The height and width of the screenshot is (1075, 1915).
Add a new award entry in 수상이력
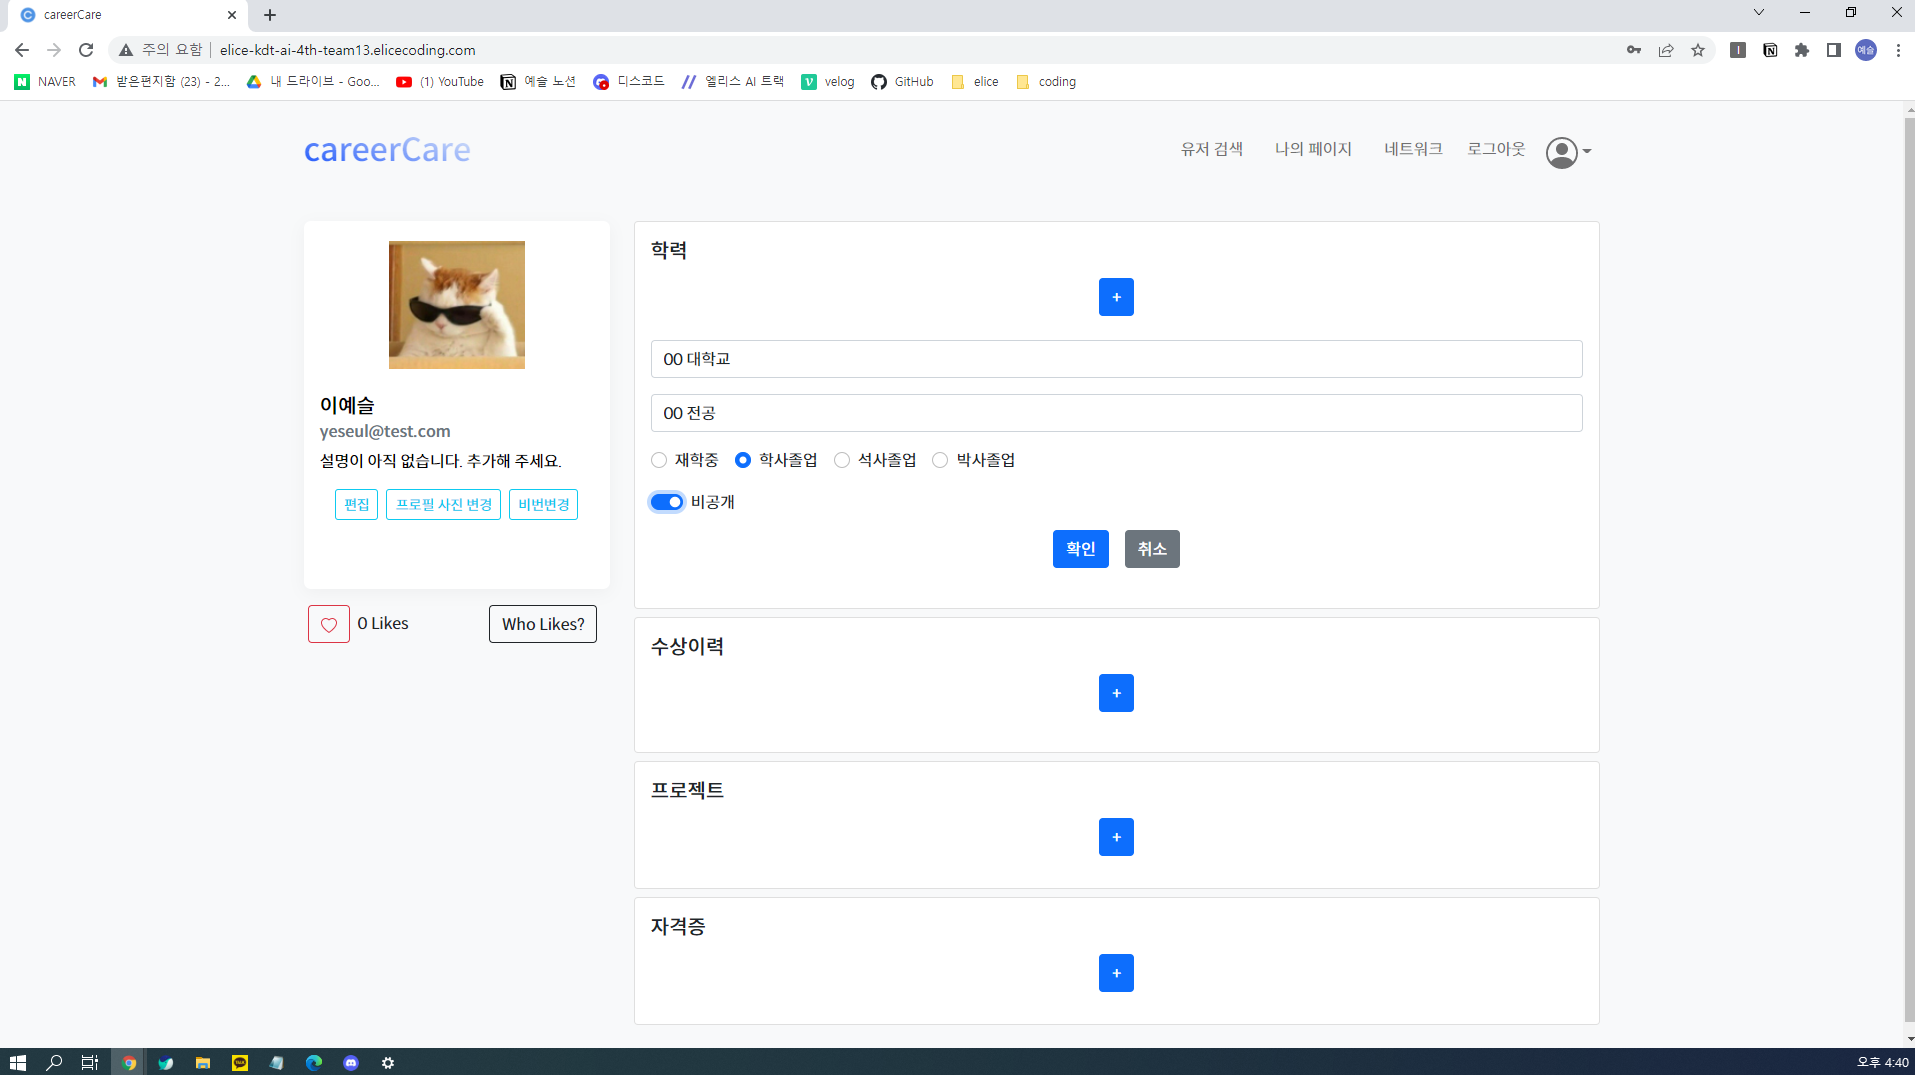(1116, 693)
